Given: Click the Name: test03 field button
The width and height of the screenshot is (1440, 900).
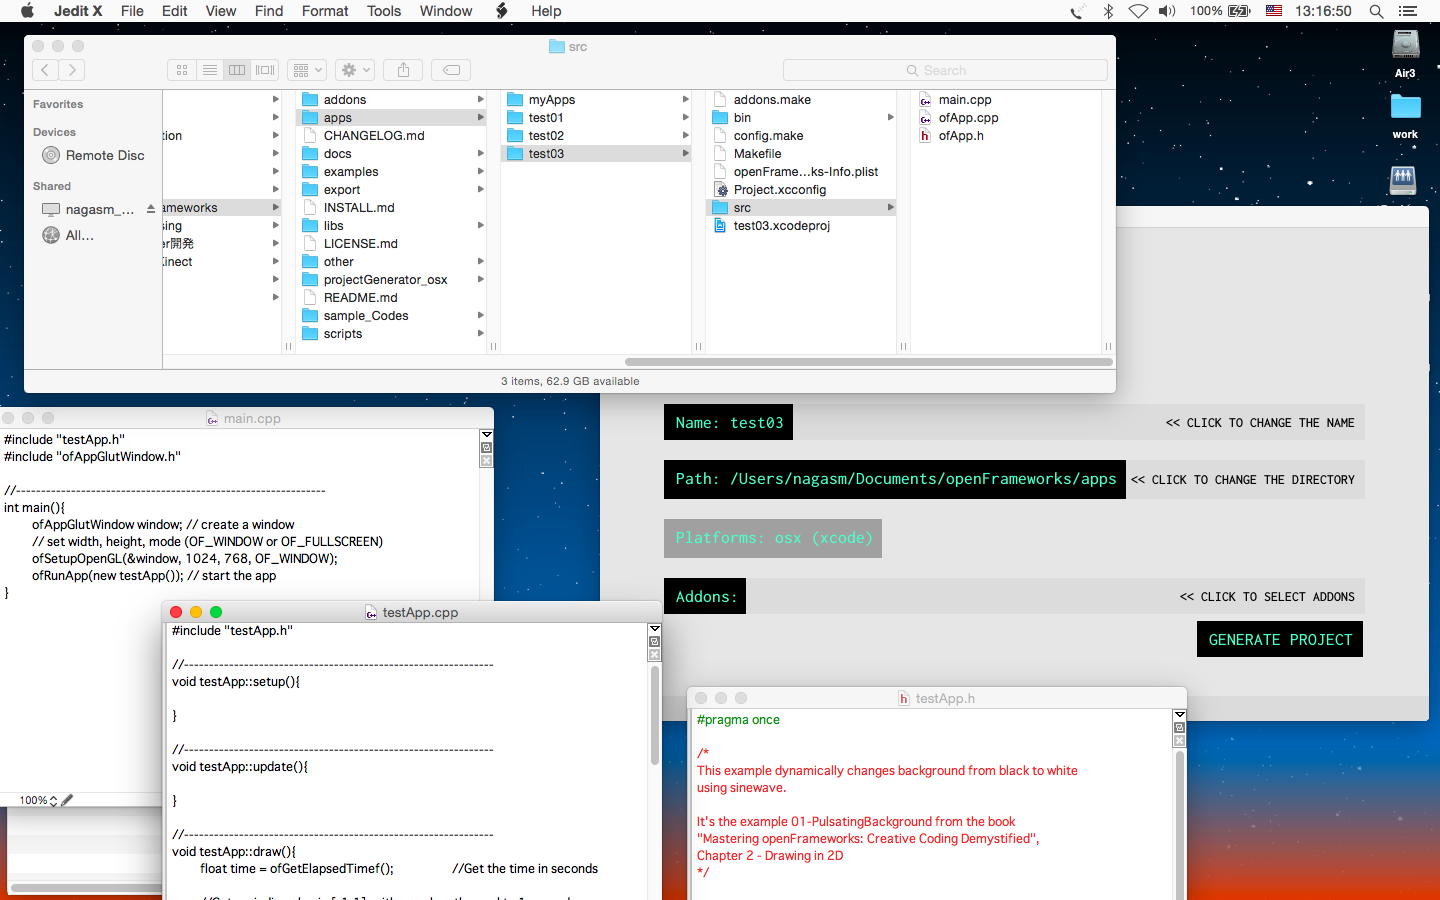Looking at the screenshot, I should tap(729, 423).
